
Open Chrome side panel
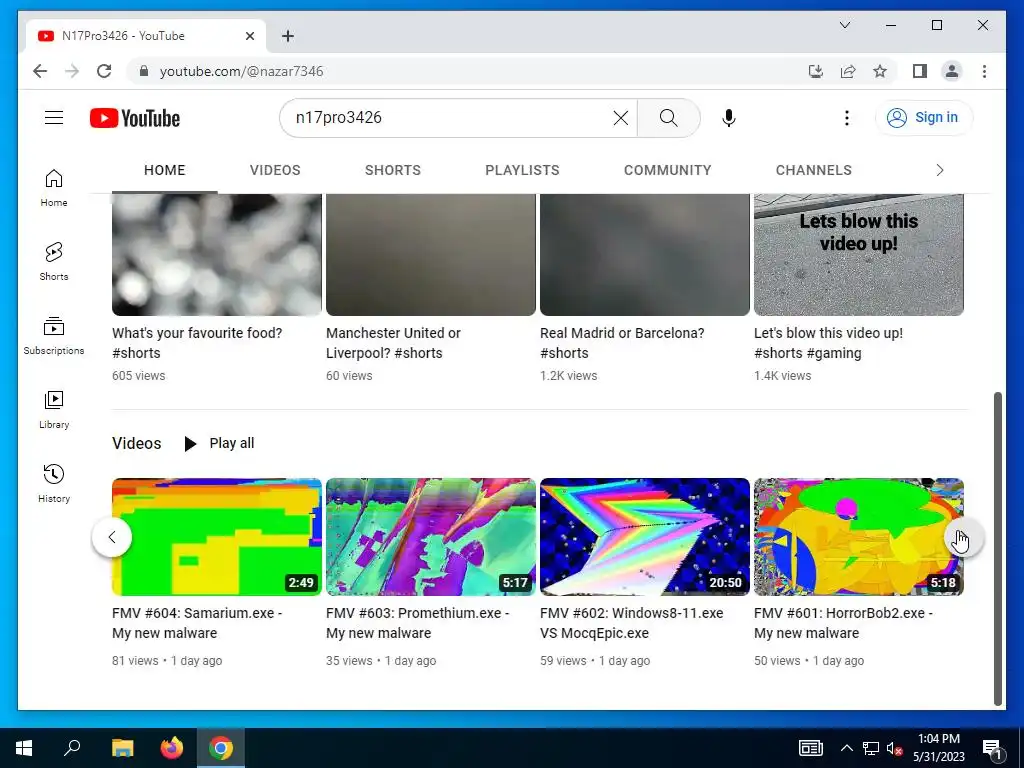pyautogui.click(x=920, y=71)
